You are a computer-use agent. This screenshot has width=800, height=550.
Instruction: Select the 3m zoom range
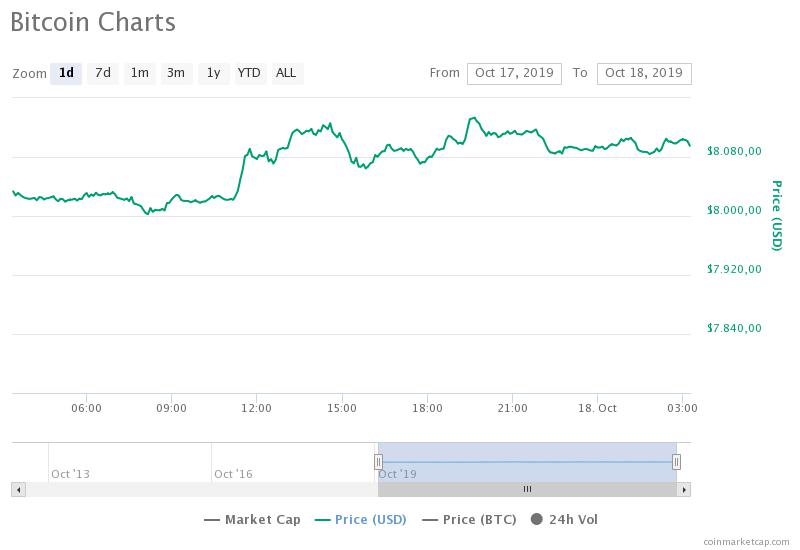point(177,73)
